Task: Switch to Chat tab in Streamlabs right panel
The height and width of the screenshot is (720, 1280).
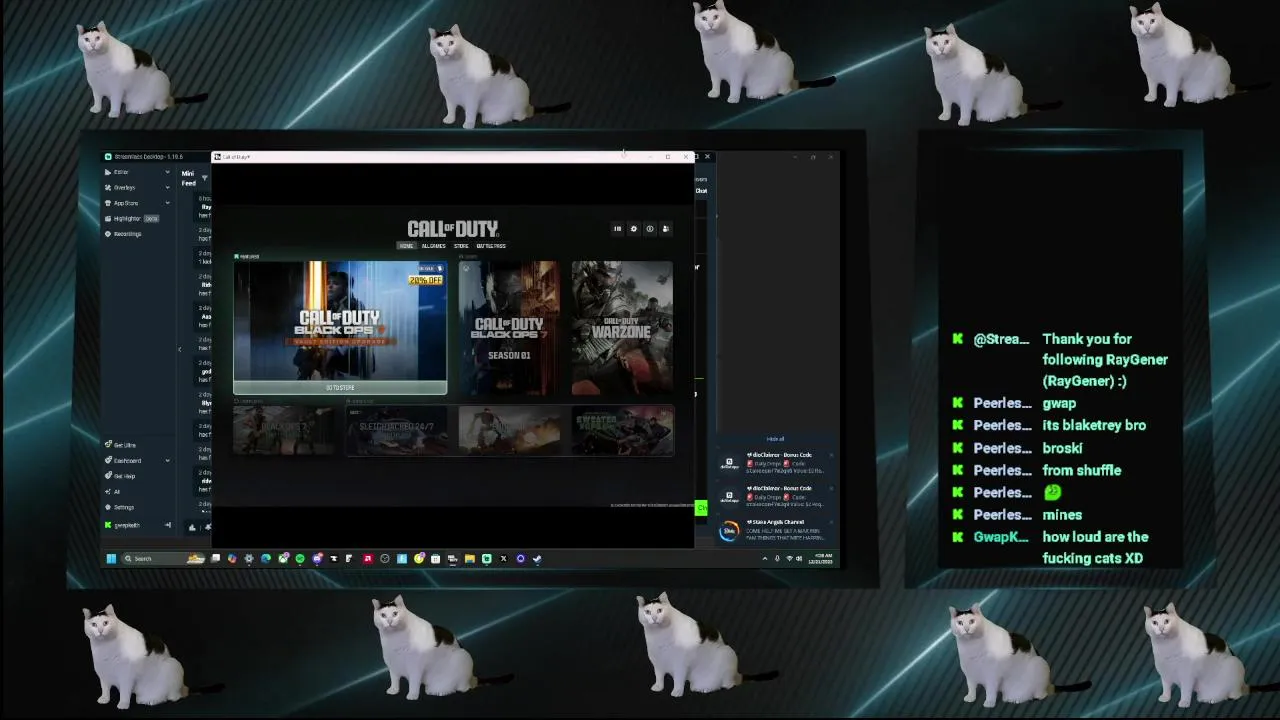Action: (x=701, y=191)
